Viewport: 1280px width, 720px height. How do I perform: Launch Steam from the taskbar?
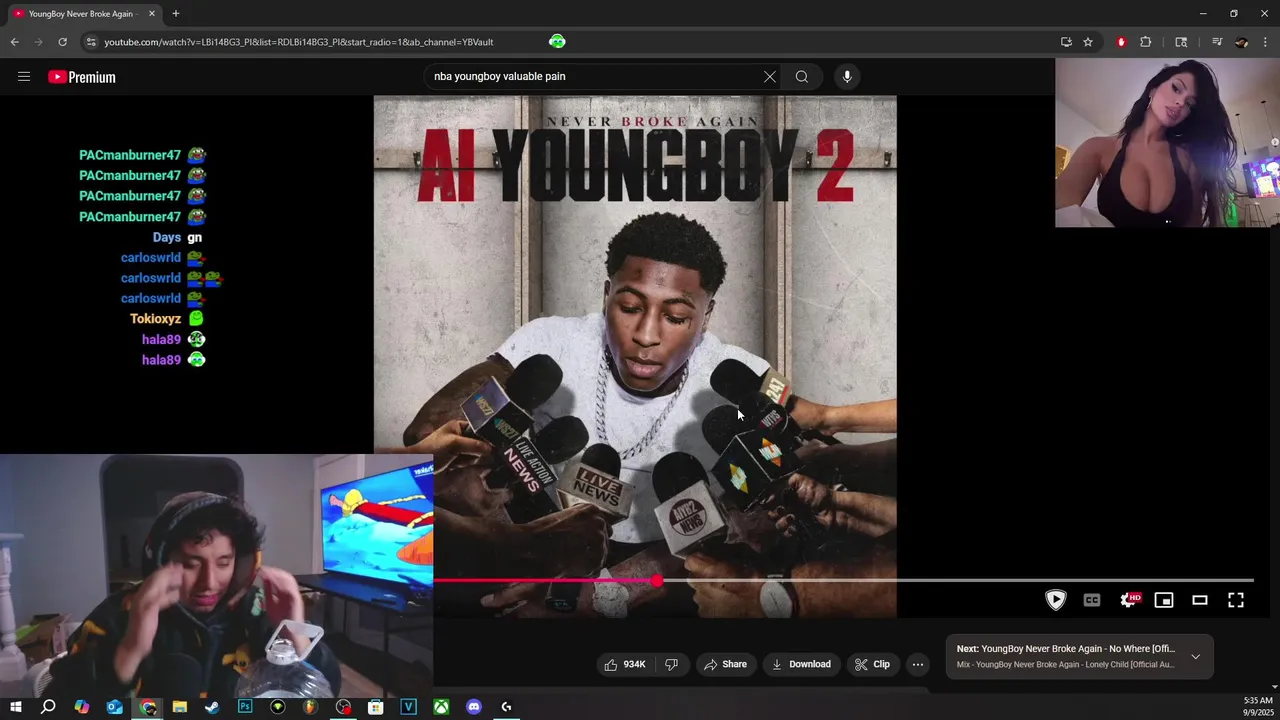(212, 707)
